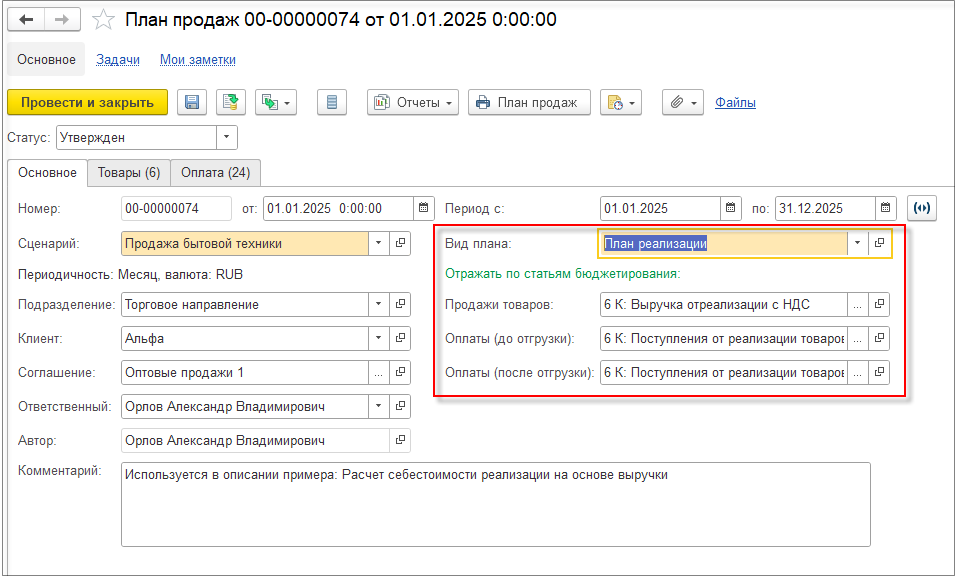Add document to favorites via star icon
Viewport: 955px width, 576px height.
pos(104,20)
